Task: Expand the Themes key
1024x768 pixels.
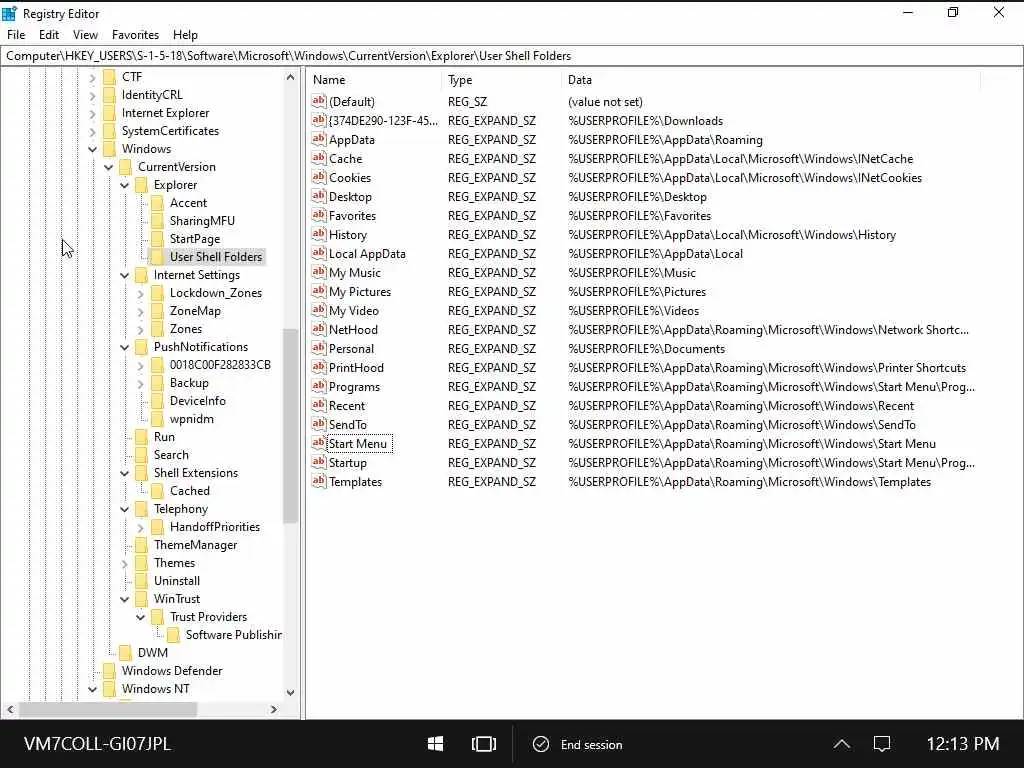Action: (x=125, y=563)
